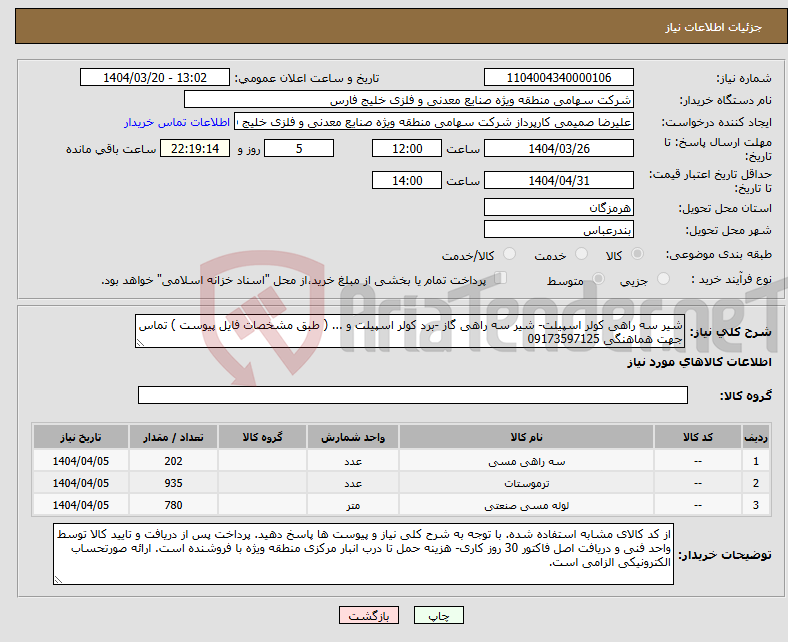Click the اطلاعات کالاهای مورد نیاز heading

pos(699,362)
